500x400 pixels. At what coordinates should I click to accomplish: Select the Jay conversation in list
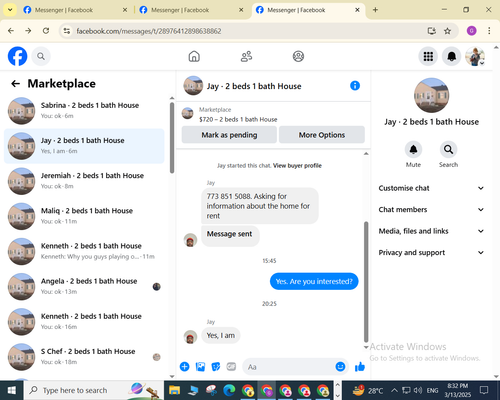84,146
